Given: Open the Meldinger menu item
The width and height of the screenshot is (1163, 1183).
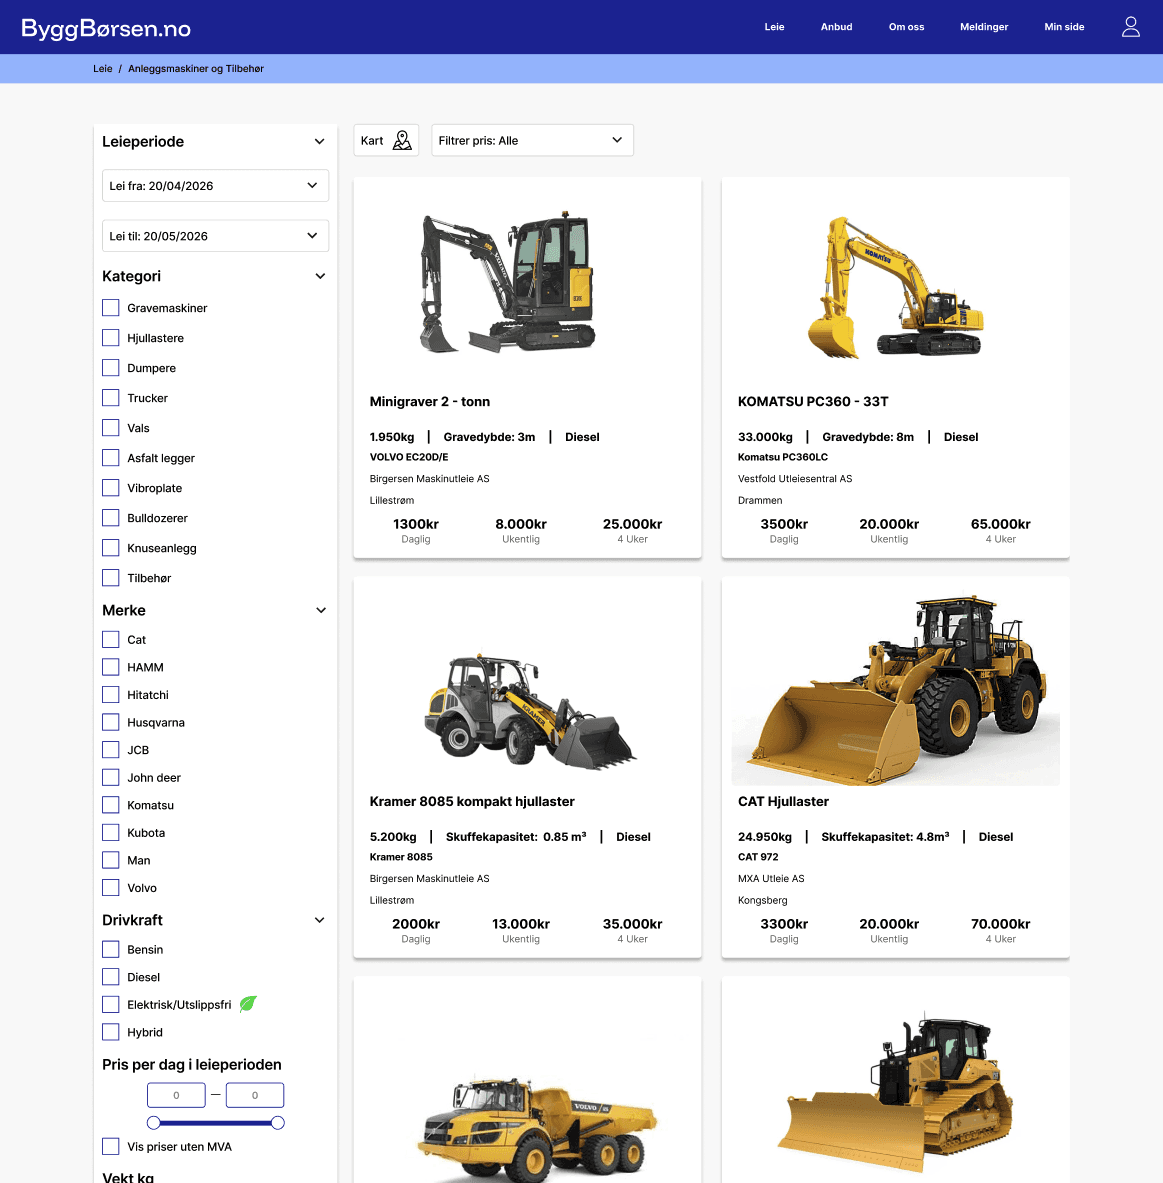Looking at the screenshot, I should (984, 26).
